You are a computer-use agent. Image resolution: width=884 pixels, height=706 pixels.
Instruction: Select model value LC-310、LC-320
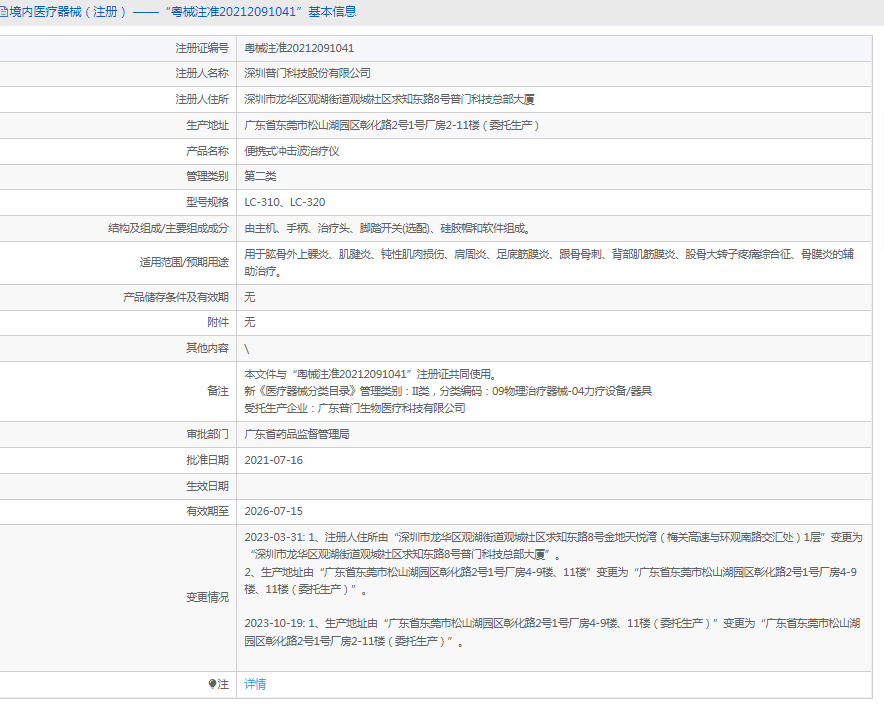(x=285, y=202)
